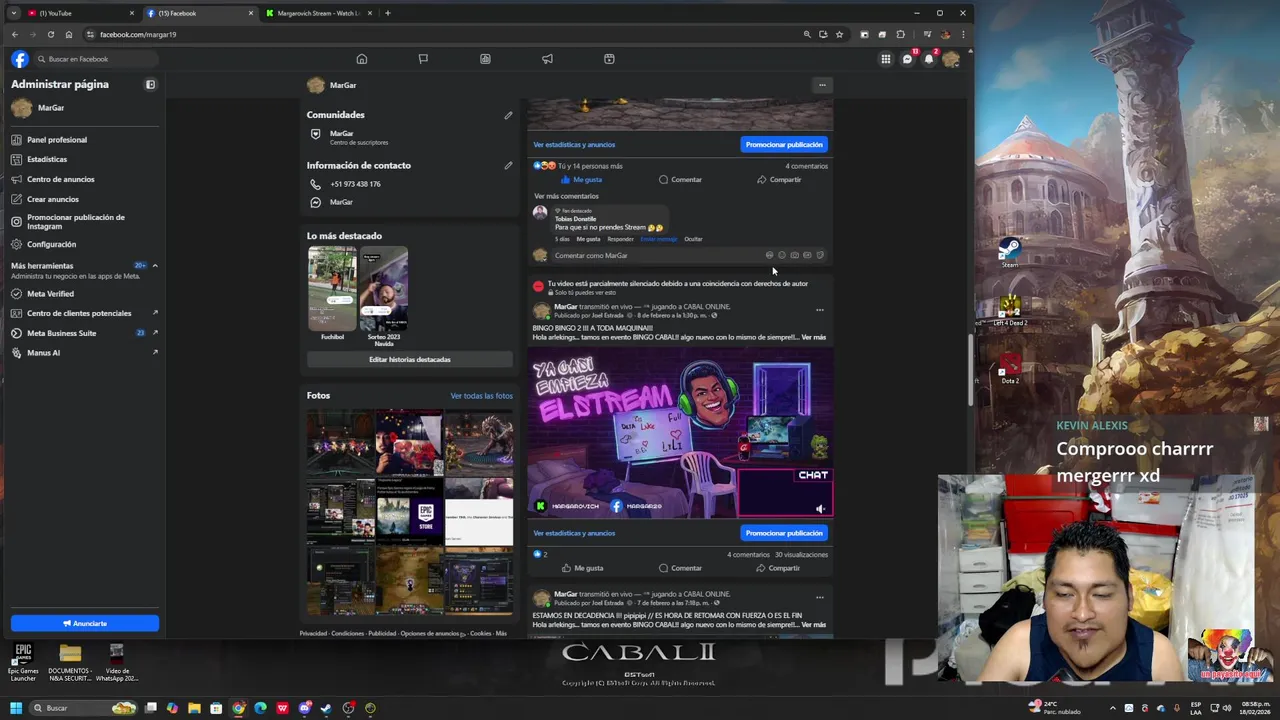Like the first post with Me gusta

581,180
